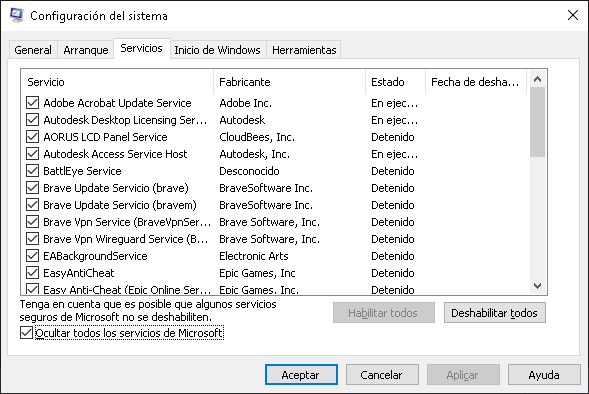This screenshot has height=394, width=589.
Task: Click the services list scrollbar thumb
Action: pos(537,122)
